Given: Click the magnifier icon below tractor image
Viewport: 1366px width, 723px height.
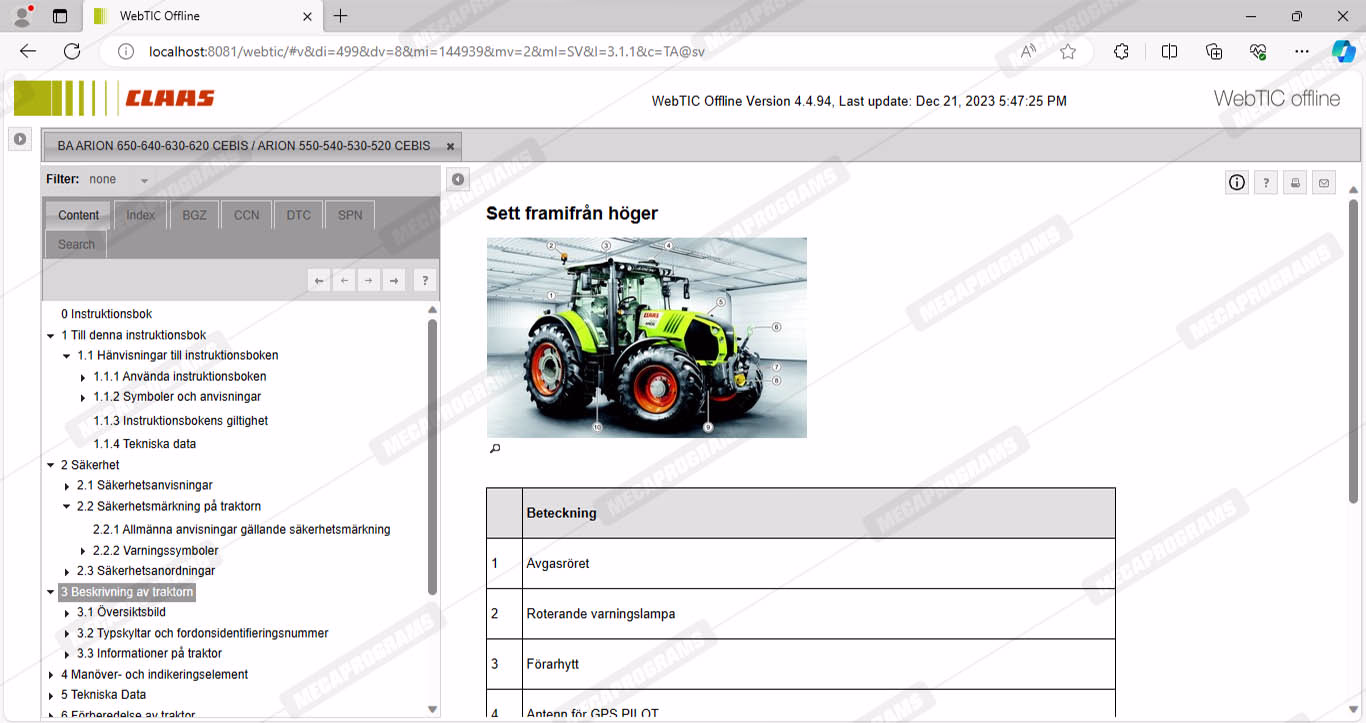Looking at the screenshot, I should 494,449.
